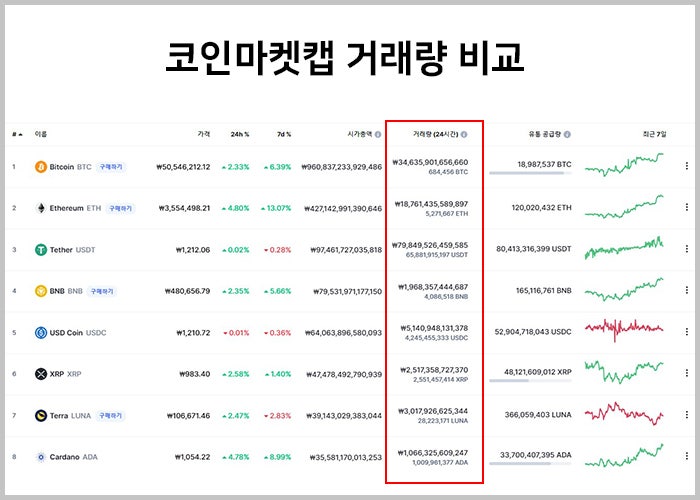Click the Cardano coin logo icon

tap(41, 457)
